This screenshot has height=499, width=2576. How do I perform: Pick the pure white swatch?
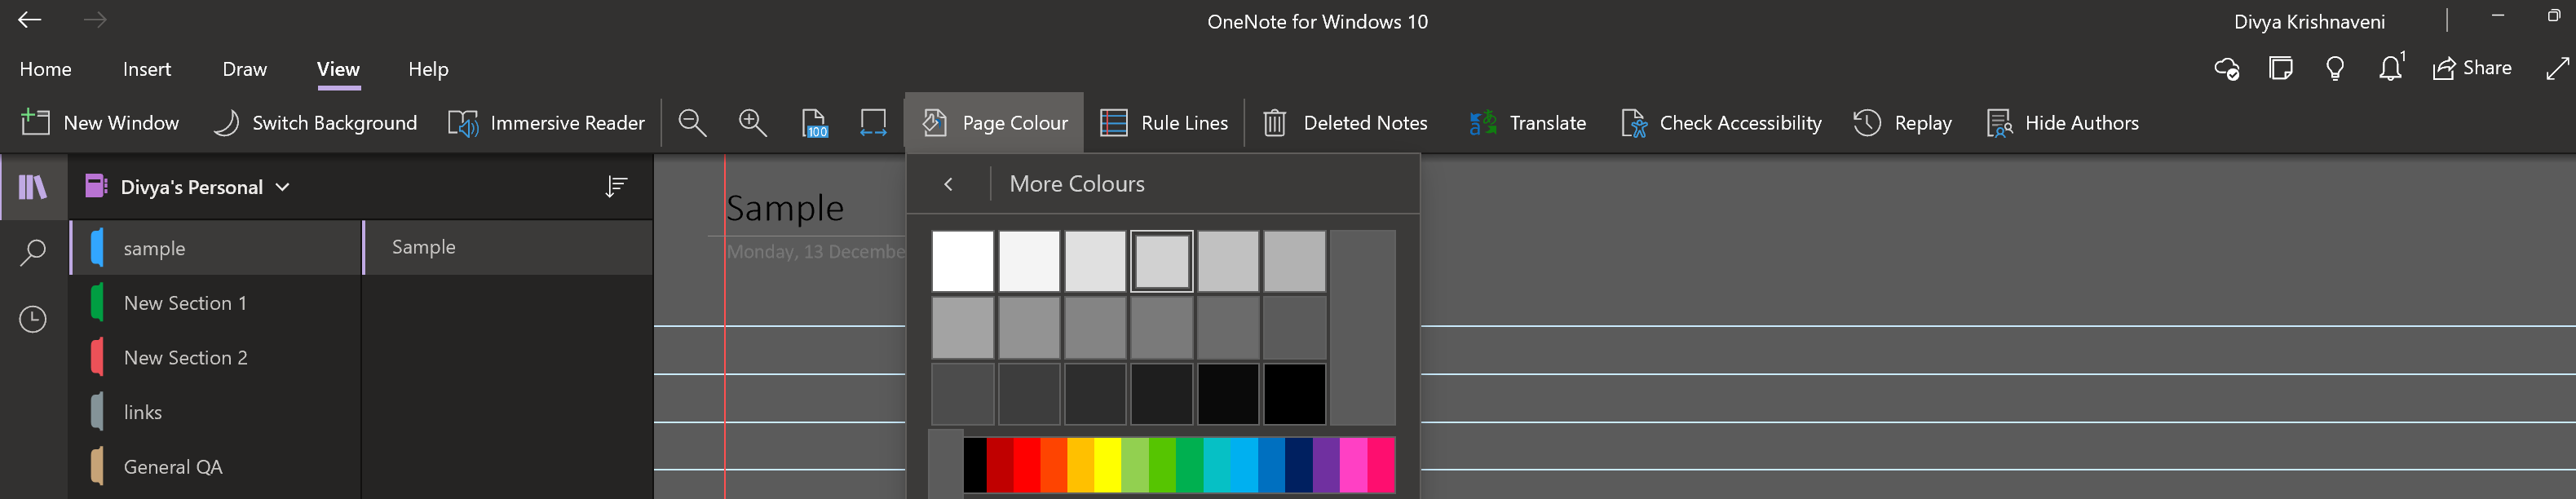click(x=962, y=261)
